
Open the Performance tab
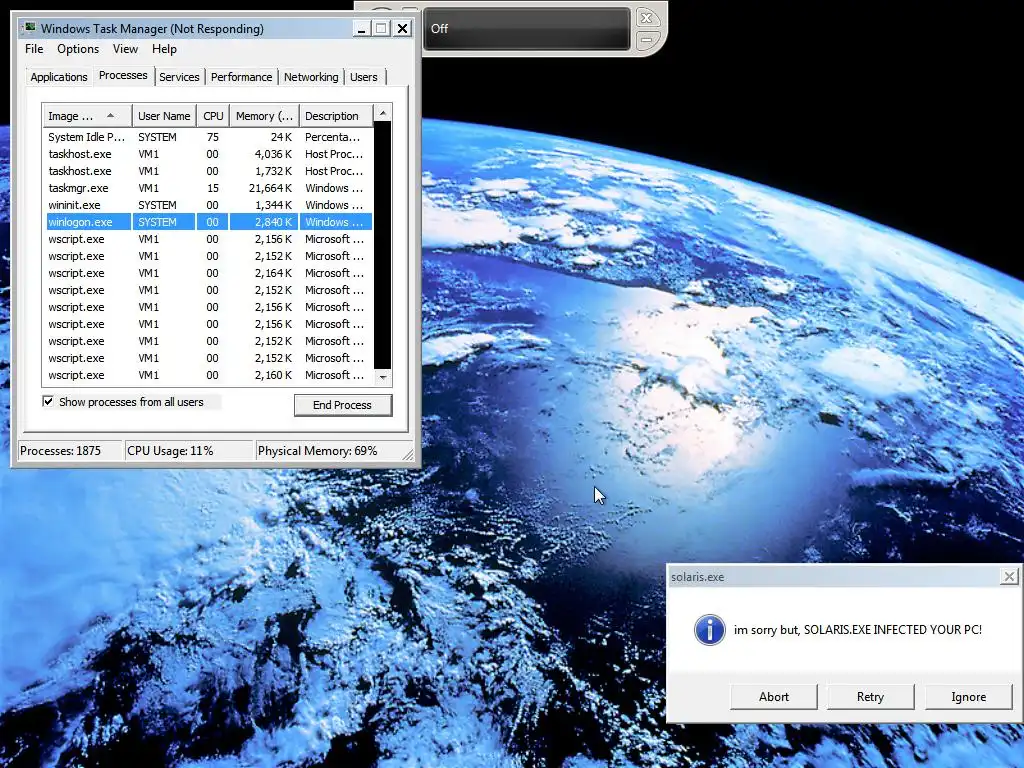241,77
